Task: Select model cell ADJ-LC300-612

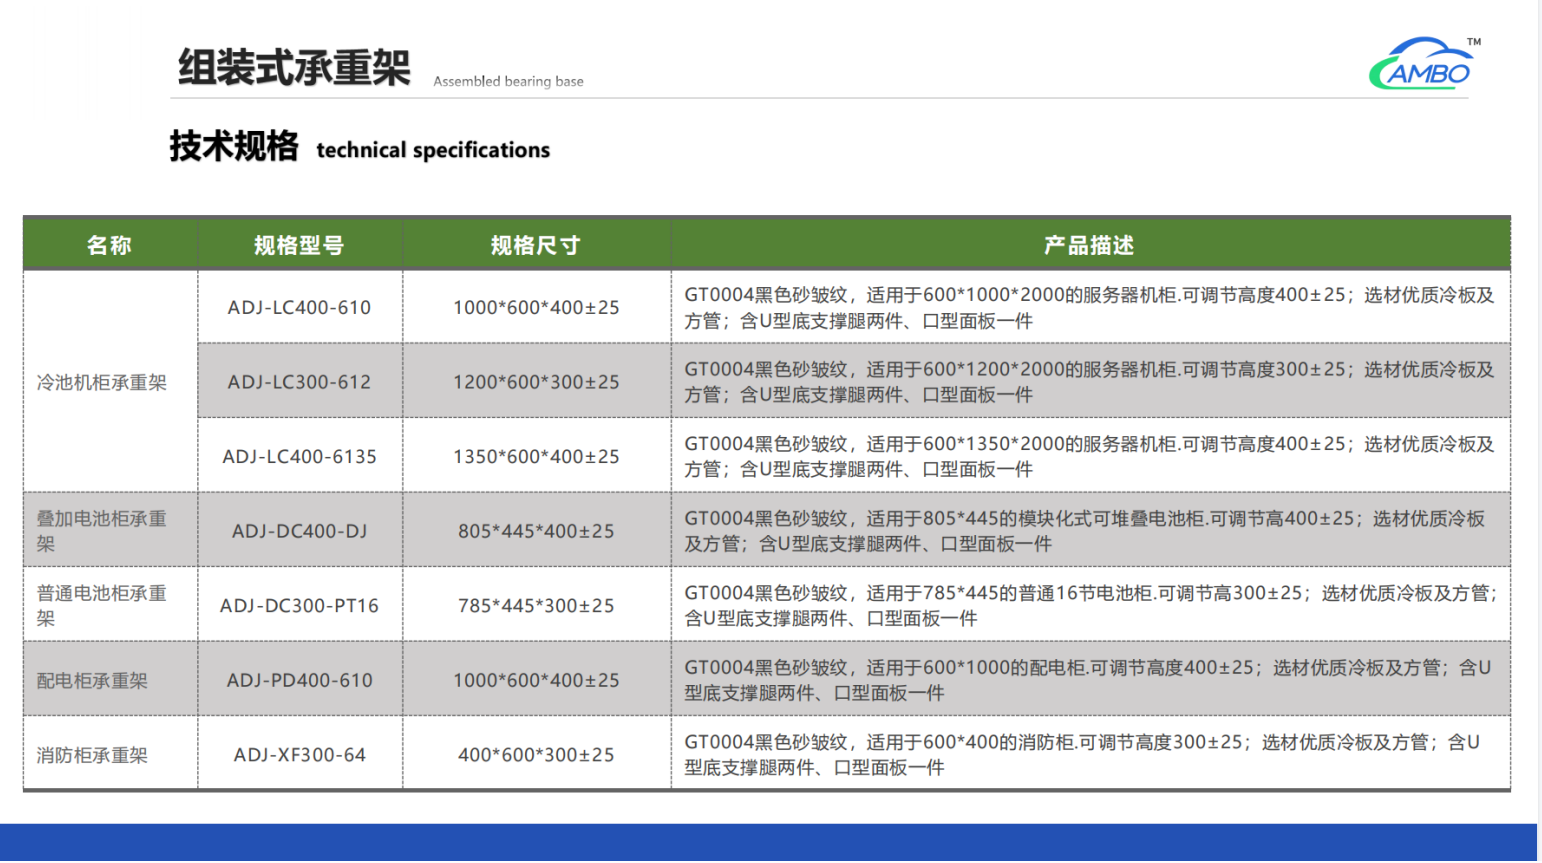Action: (299, 382)
